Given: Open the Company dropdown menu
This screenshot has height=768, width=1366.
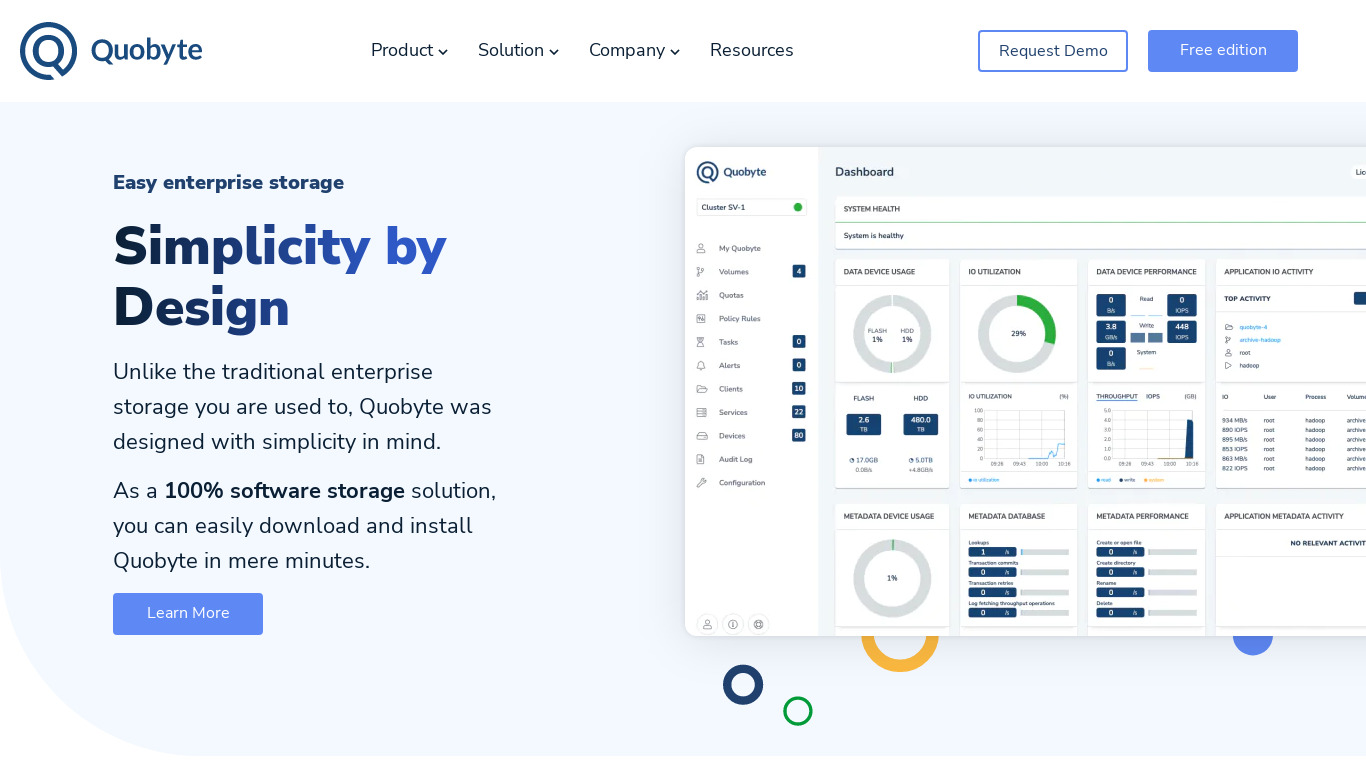Looking at the screenshot, I should coord(634,50).
